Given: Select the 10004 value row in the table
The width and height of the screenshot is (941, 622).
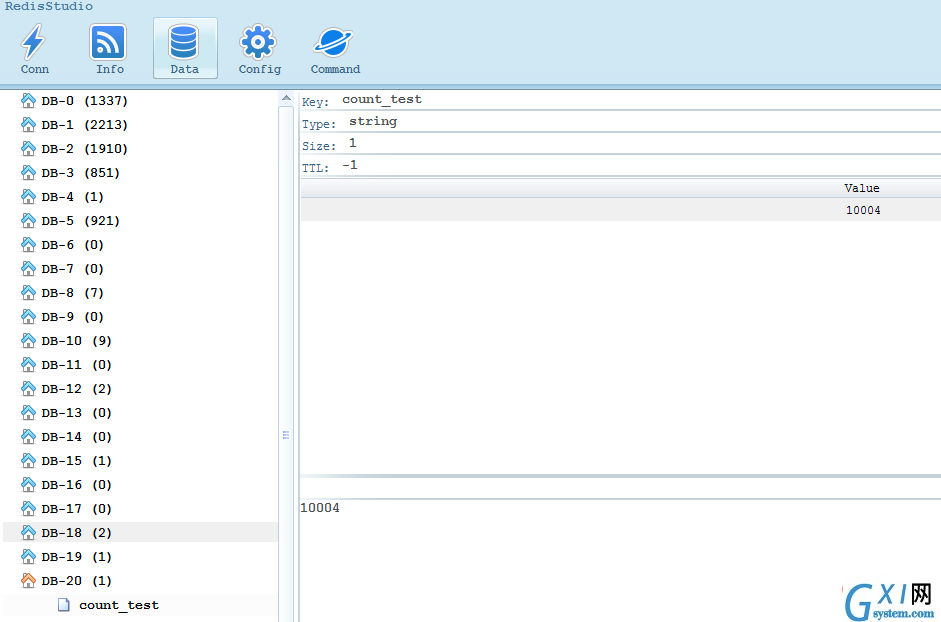Looking at the screenshot, I should [x=621, y=210].
